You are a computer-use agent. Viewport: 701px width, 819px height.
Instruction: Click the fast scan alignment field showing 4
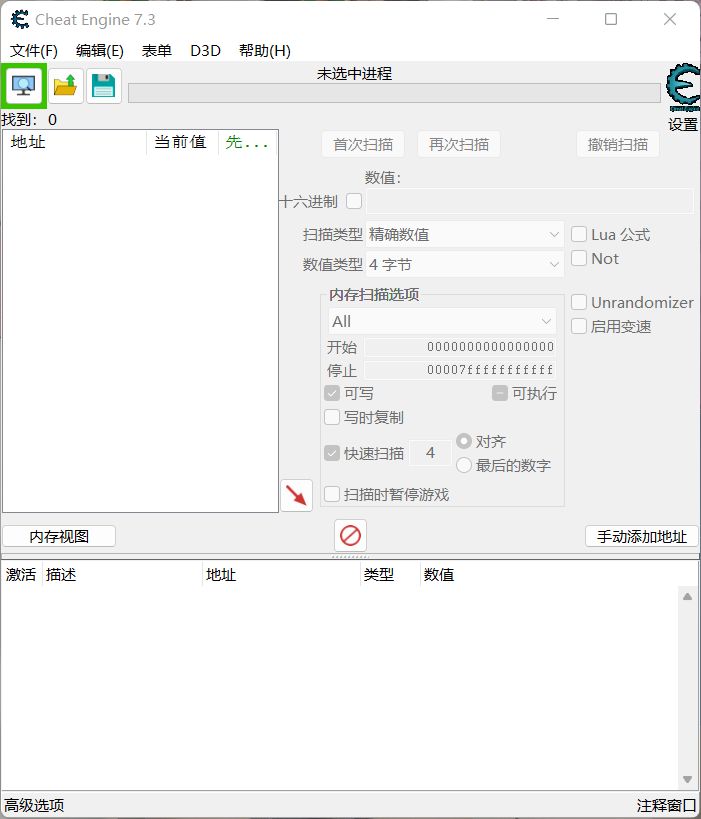click(430, 453)
